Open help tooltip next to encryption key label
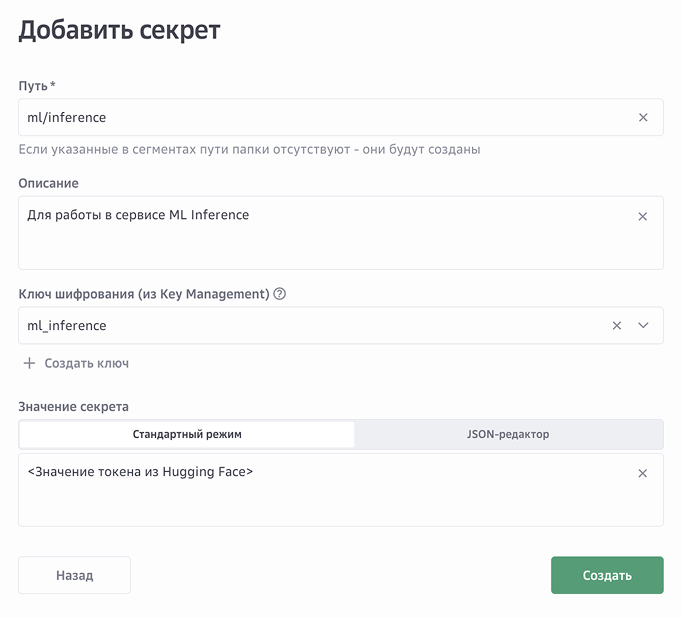The image size is (682, 618). pos(280,294)
